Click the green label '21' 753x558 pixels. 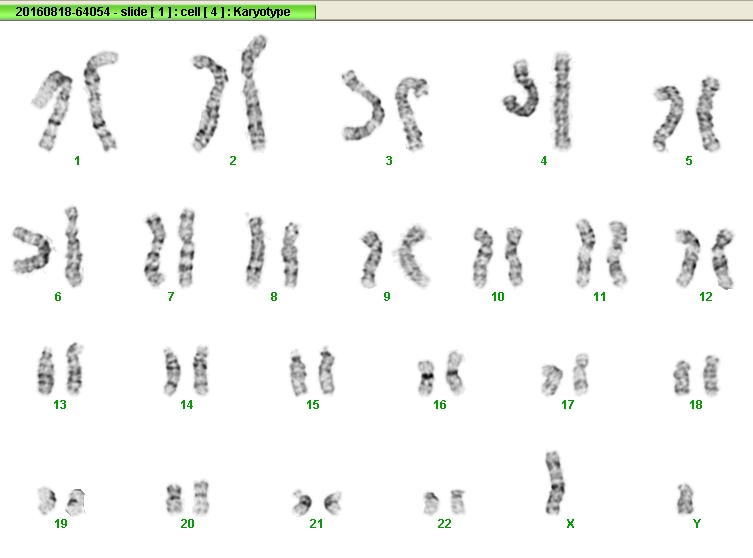[x=316, y=524]
